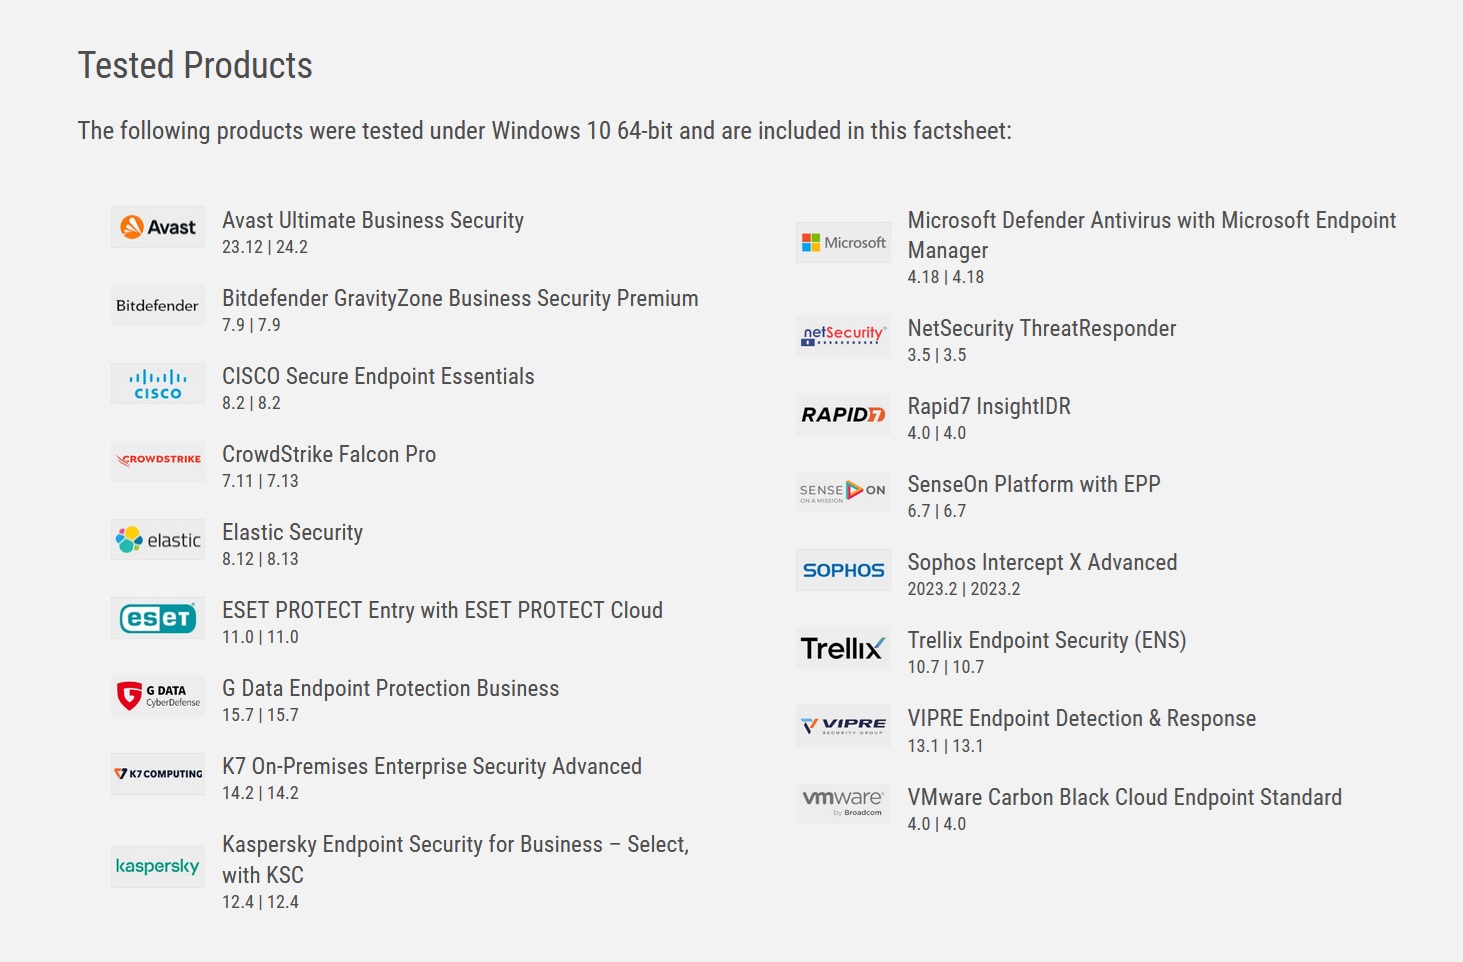Click the ESET logo
Image resolution: width=1463 pixels, height=962 pixels.
tap(158, 618)
